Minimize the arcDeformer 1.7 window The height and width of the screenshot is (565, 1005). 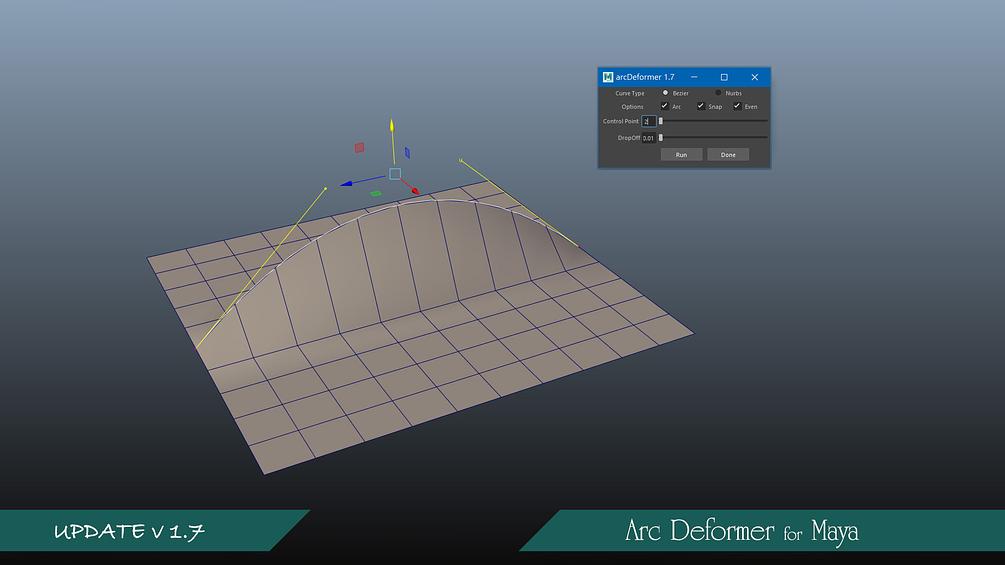[694, 77]
